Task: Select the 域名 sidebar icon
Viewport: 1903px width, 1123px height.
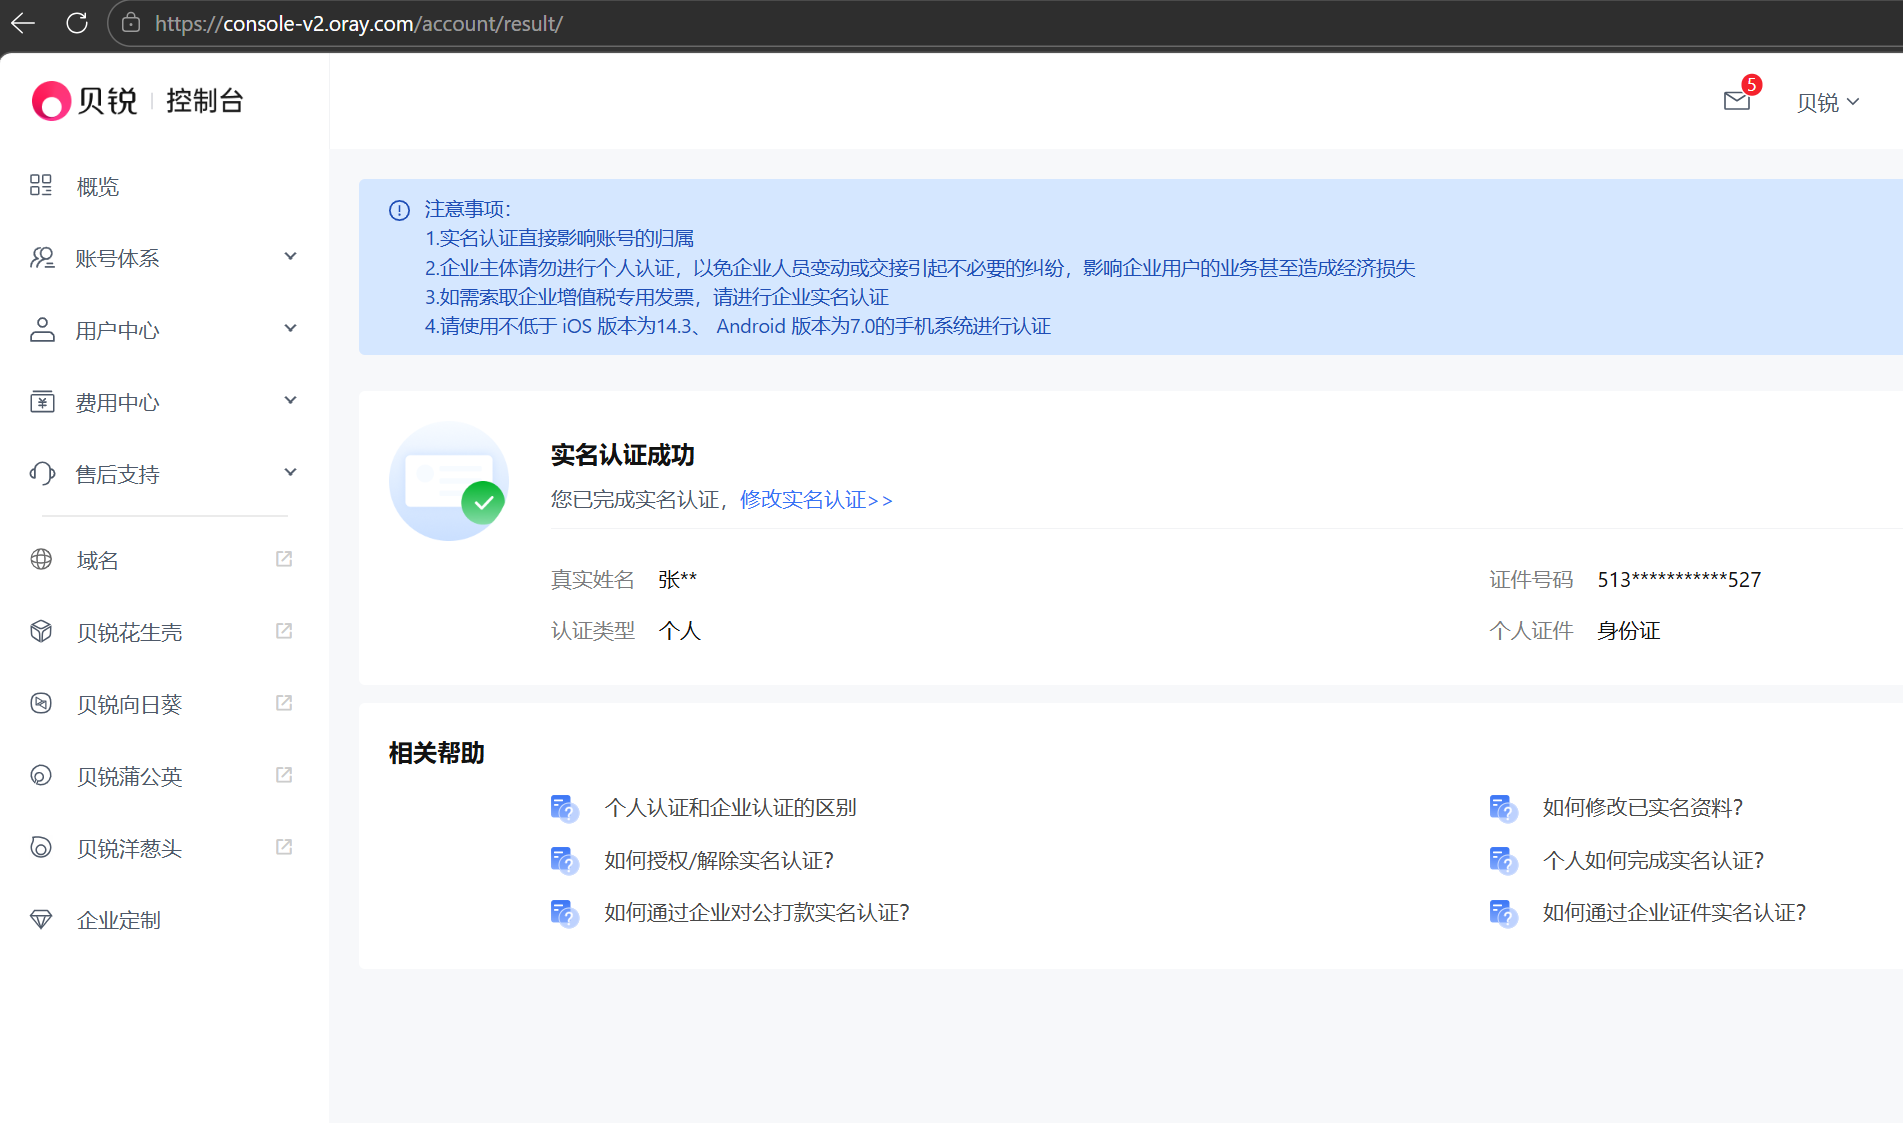Action: tap(42, 559)
